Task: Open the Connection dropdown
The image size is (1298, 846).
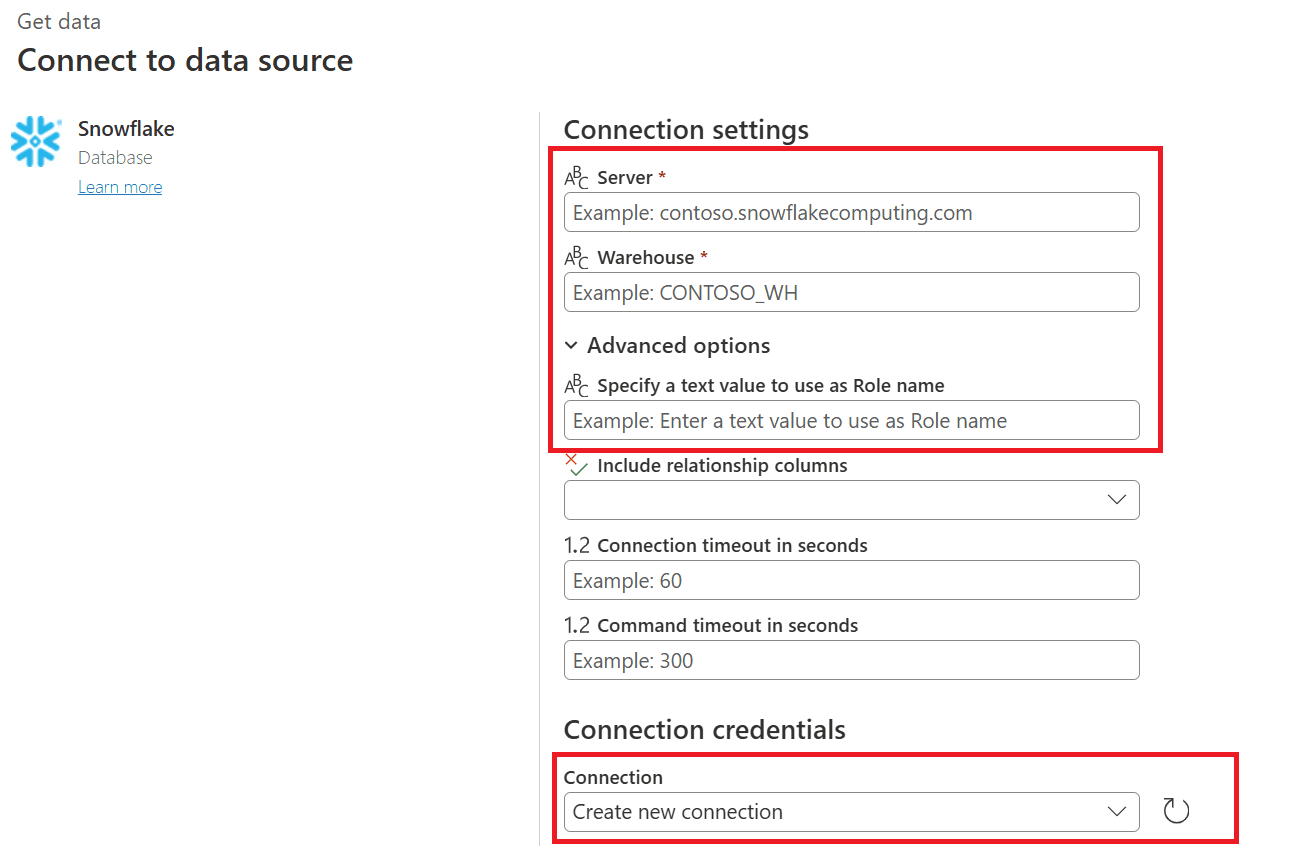Action: (x=851, y=812)
